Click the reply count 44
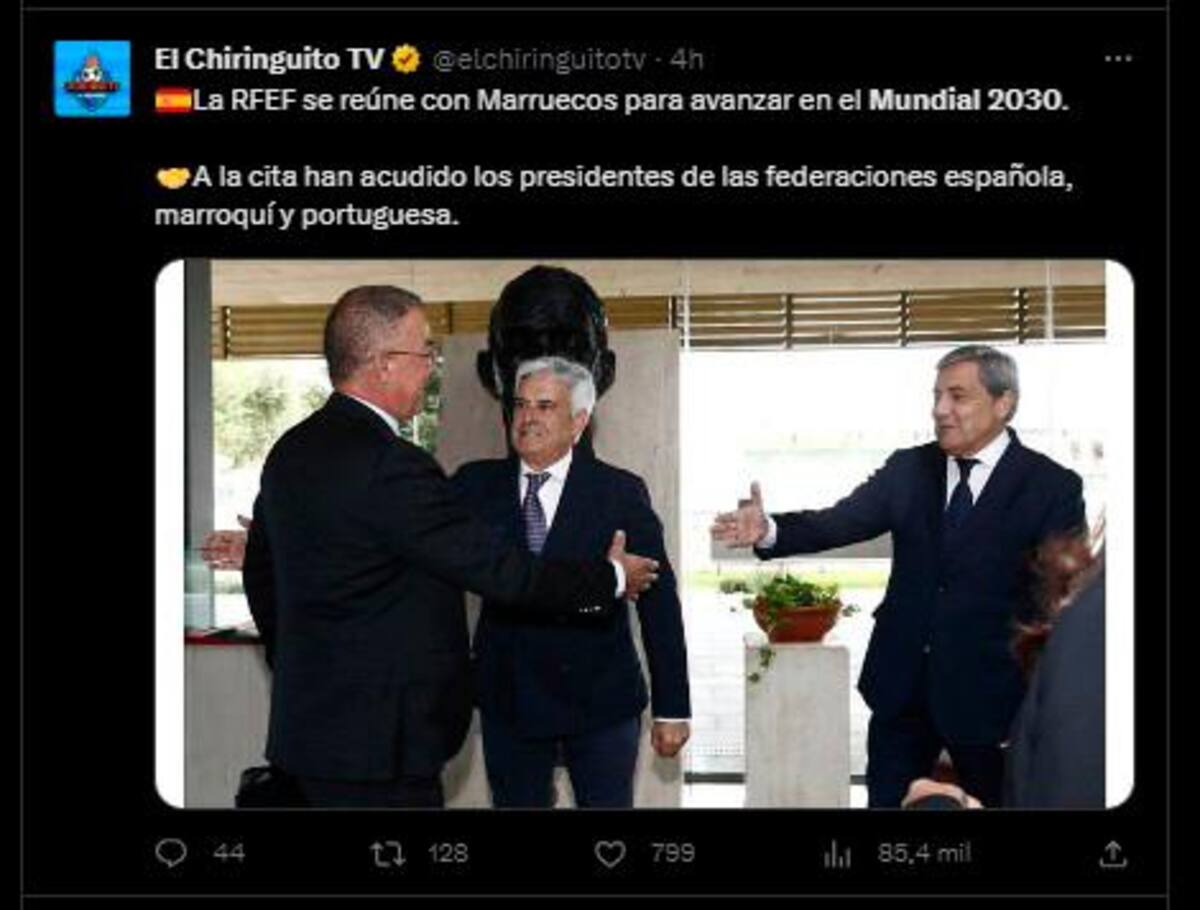Image resolution: width=1200 pixels, height=910 pixels. (x=228, y=853)
